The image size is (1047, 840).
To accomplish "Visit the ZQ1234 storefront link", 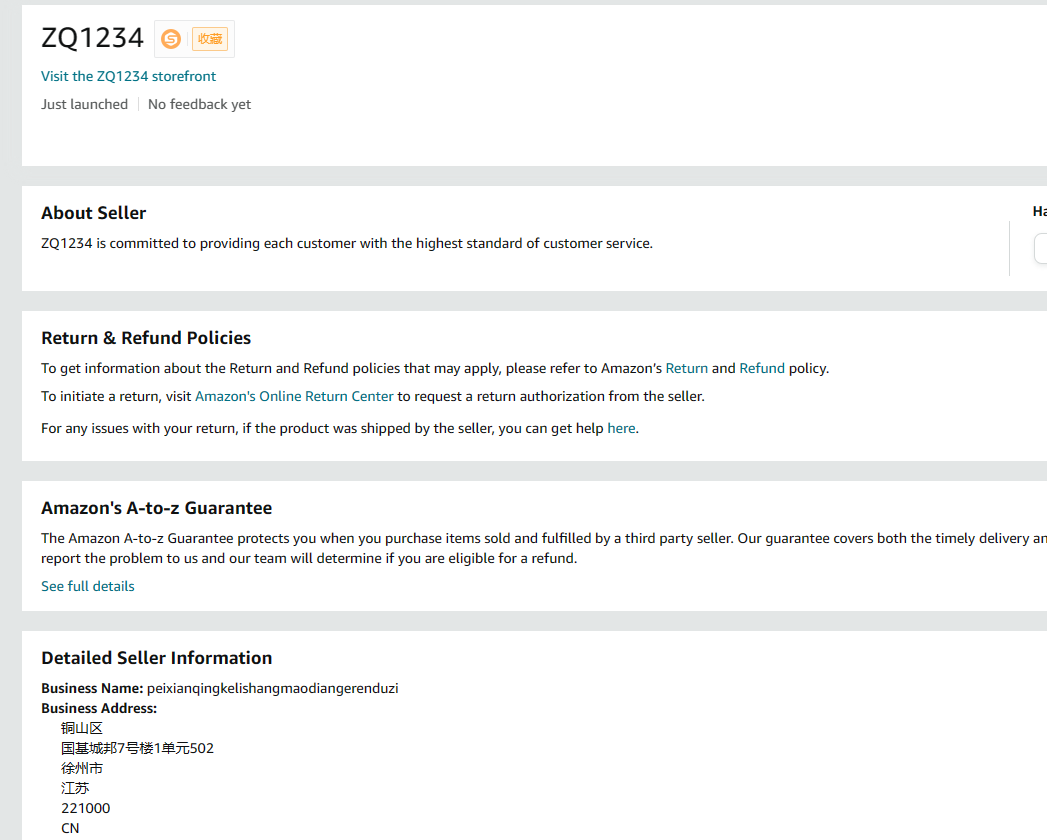I will [128, 76].
